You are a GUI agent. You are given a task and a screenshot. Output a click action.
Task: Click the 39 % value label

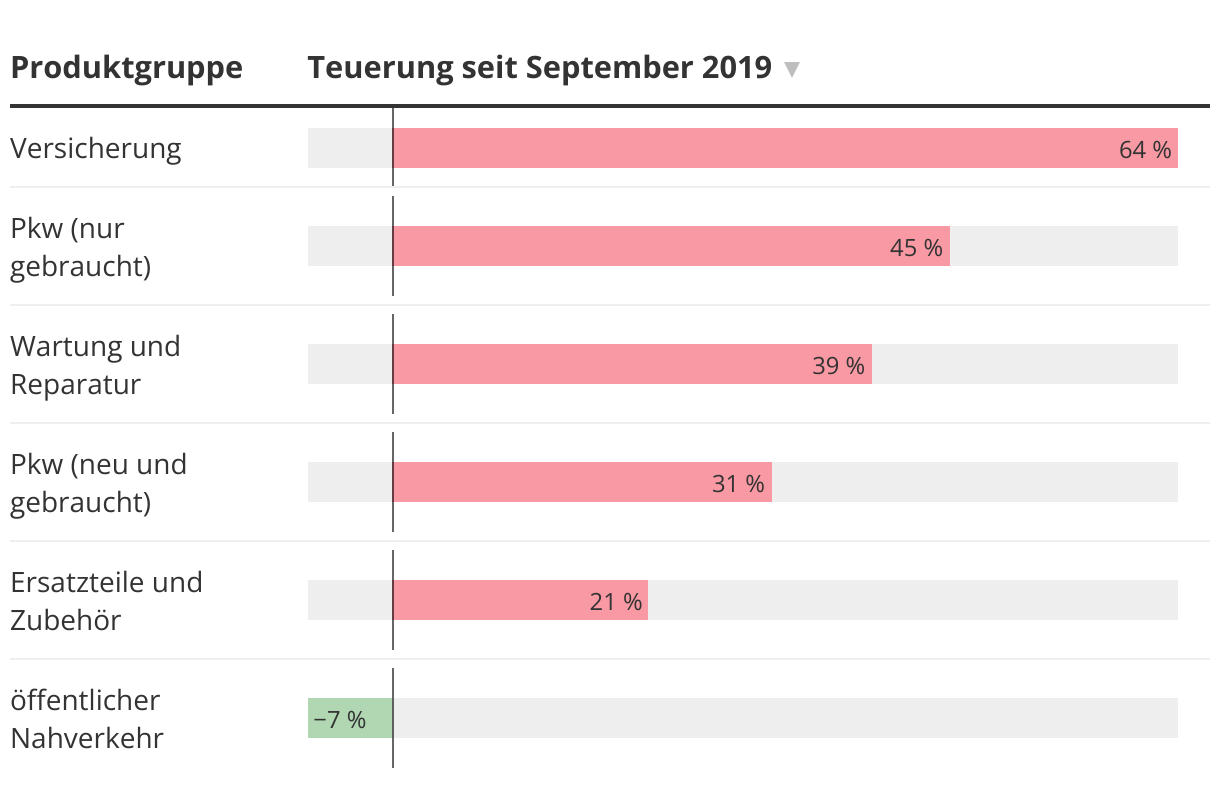pyautogui.click(x=838, y=366)
